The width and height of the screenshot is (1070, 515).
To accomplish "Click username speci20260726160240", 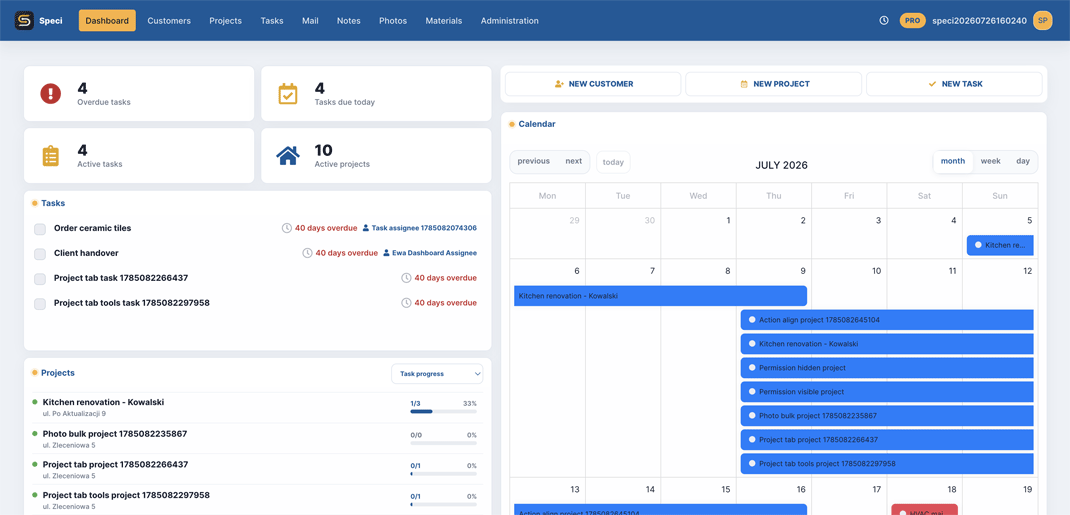I will click(979, 20).
